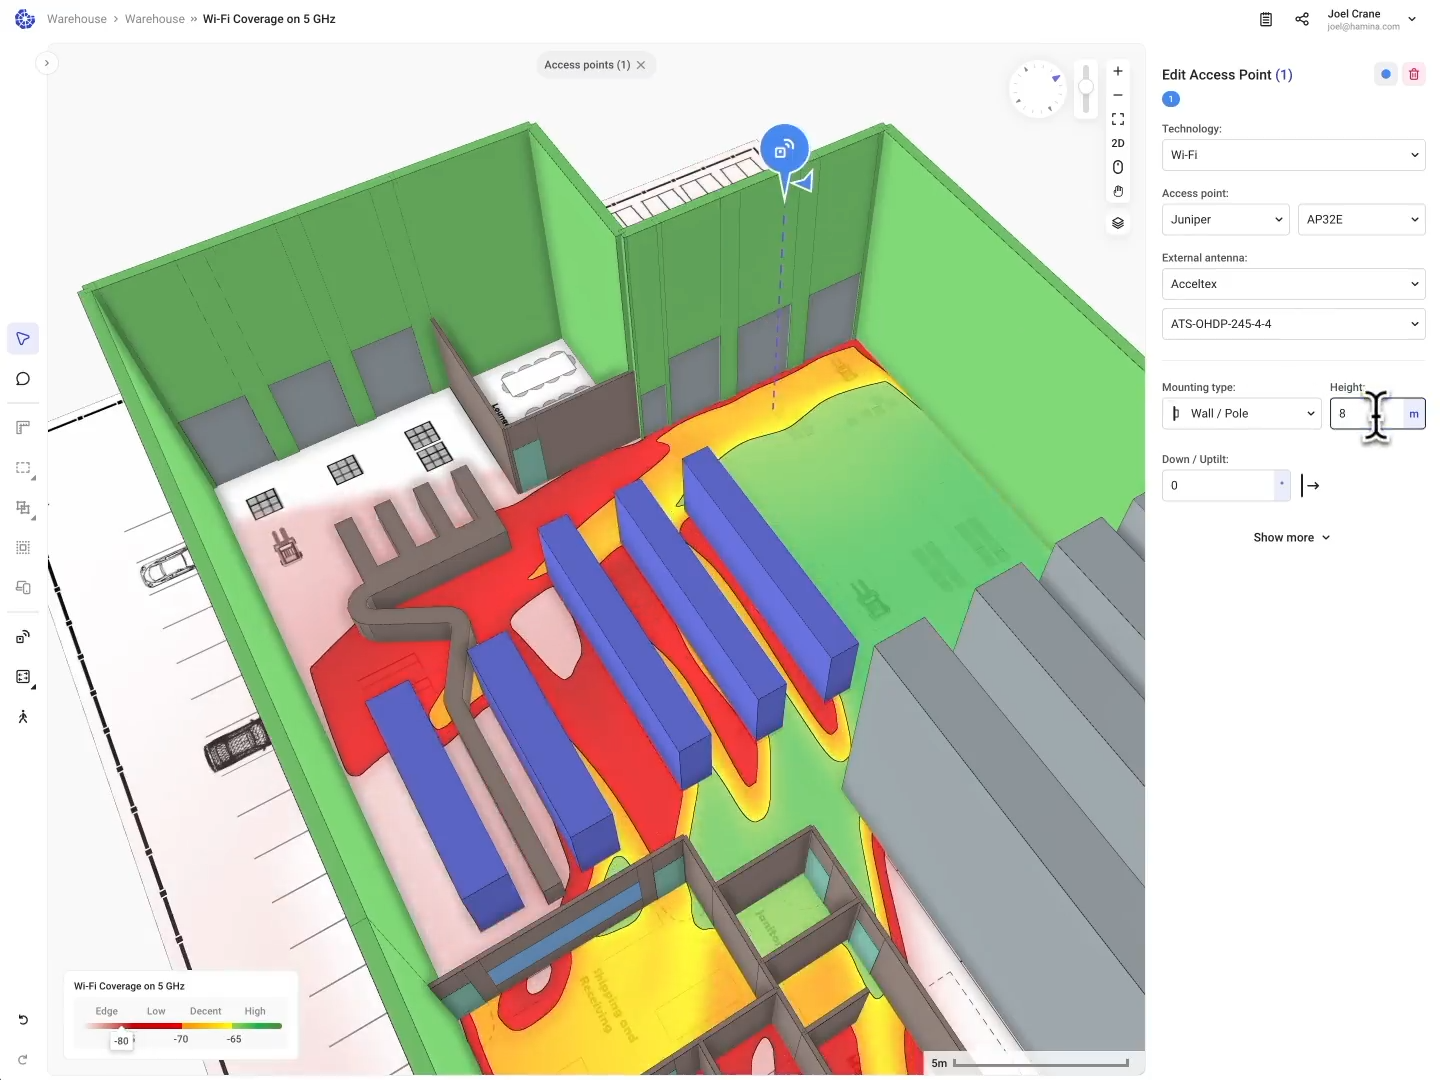The image size is (1440, 1080).
Task: Click the first Warehouse breadcrumb
Action: pyautogui.click(x=77, y=19)
